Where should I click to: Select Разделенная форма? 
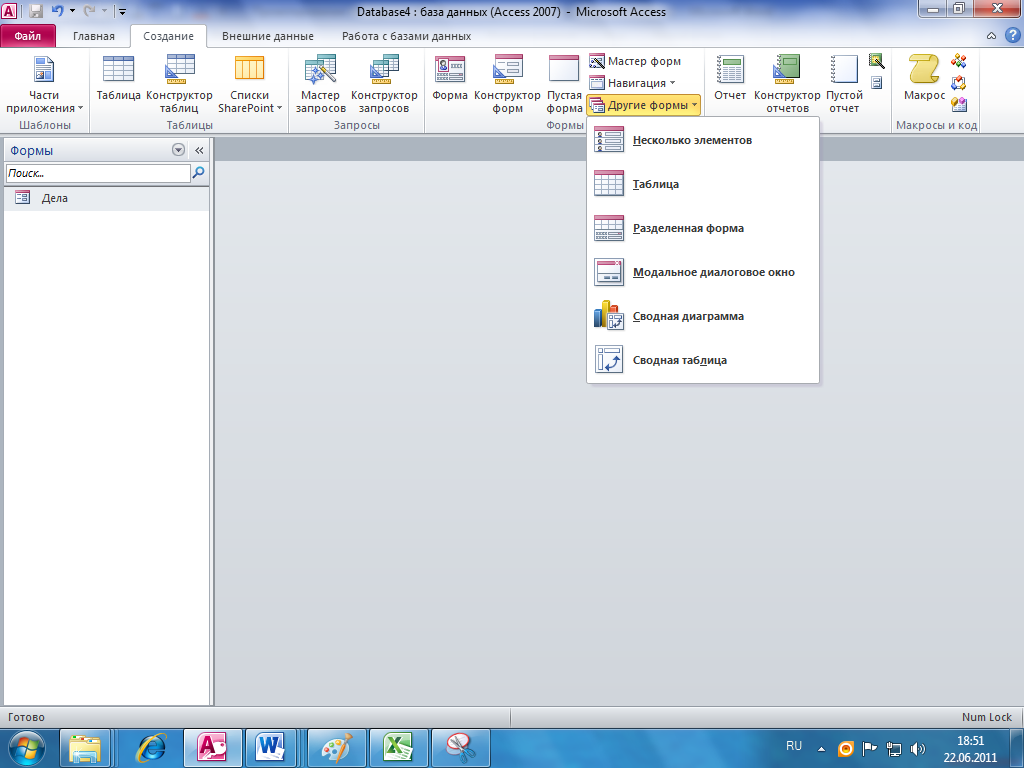click(703, 228)
